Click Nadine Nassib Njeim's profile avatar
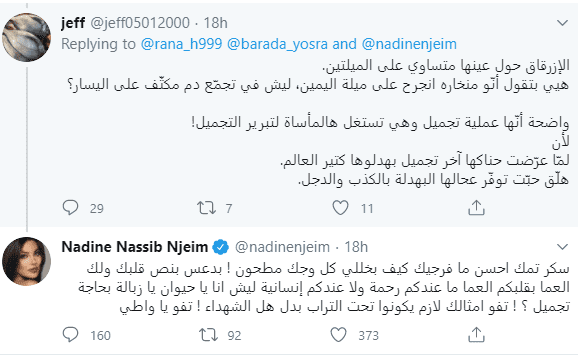The image size is (578, 360). tap(26, 261)
